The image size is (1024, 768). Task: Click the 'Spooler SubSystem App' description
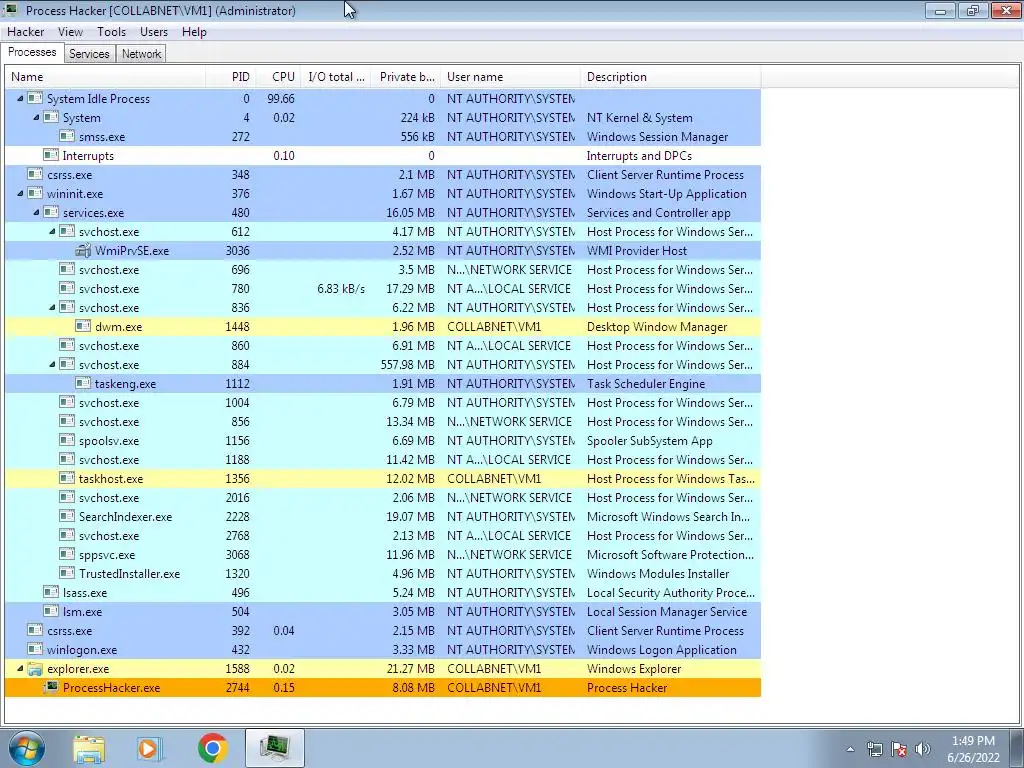click(x=649, y=441)
